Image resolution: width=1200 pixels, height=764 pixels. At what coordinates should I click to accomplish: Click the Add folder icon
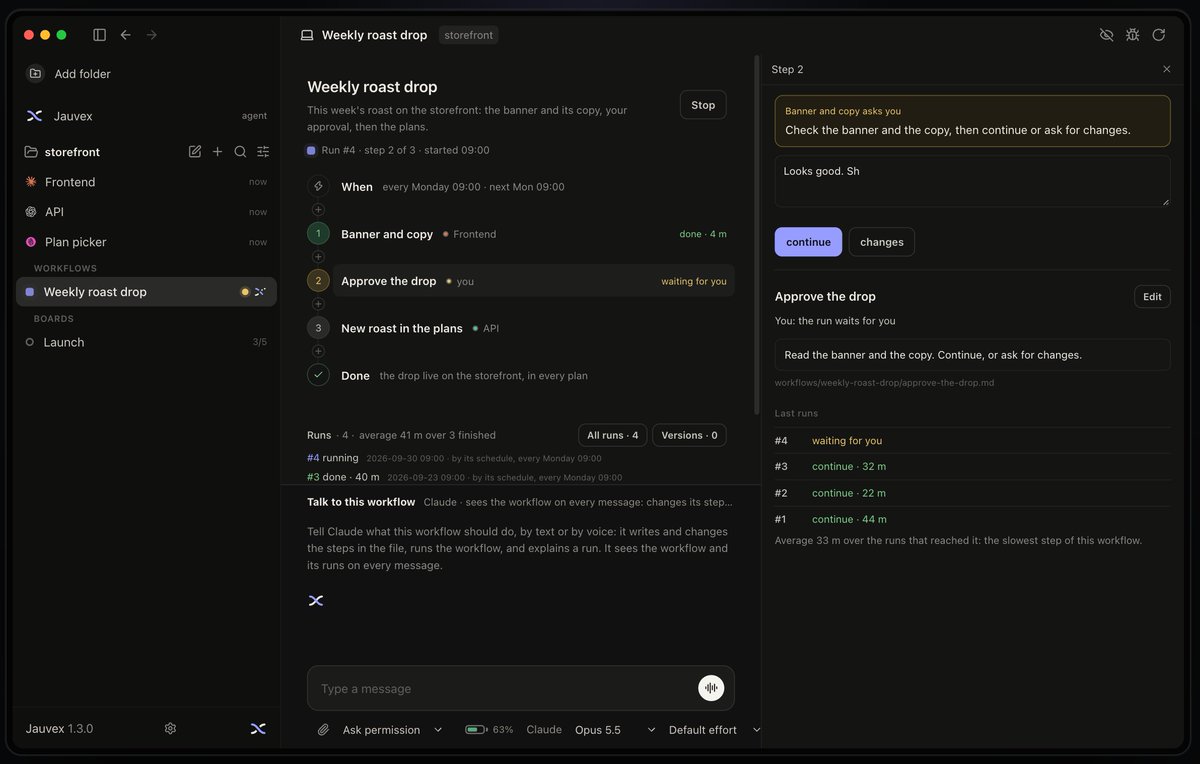point(35,74)
